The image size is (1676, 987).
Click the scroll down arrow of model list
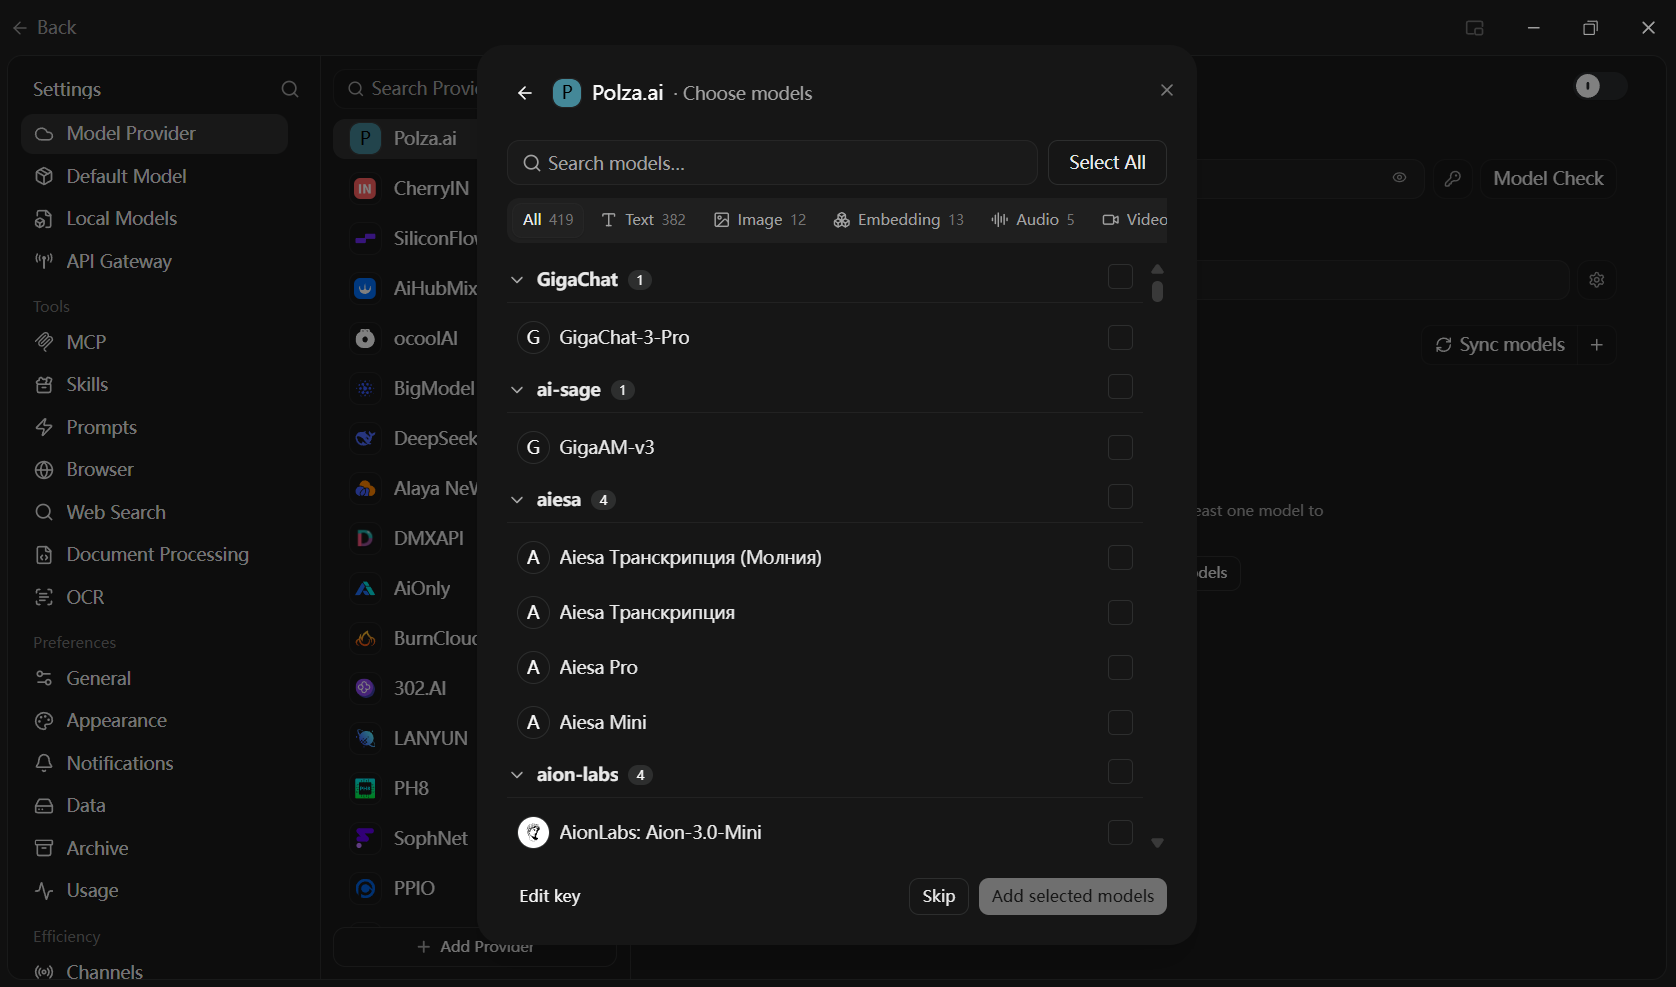click(x=1157, y=844)
